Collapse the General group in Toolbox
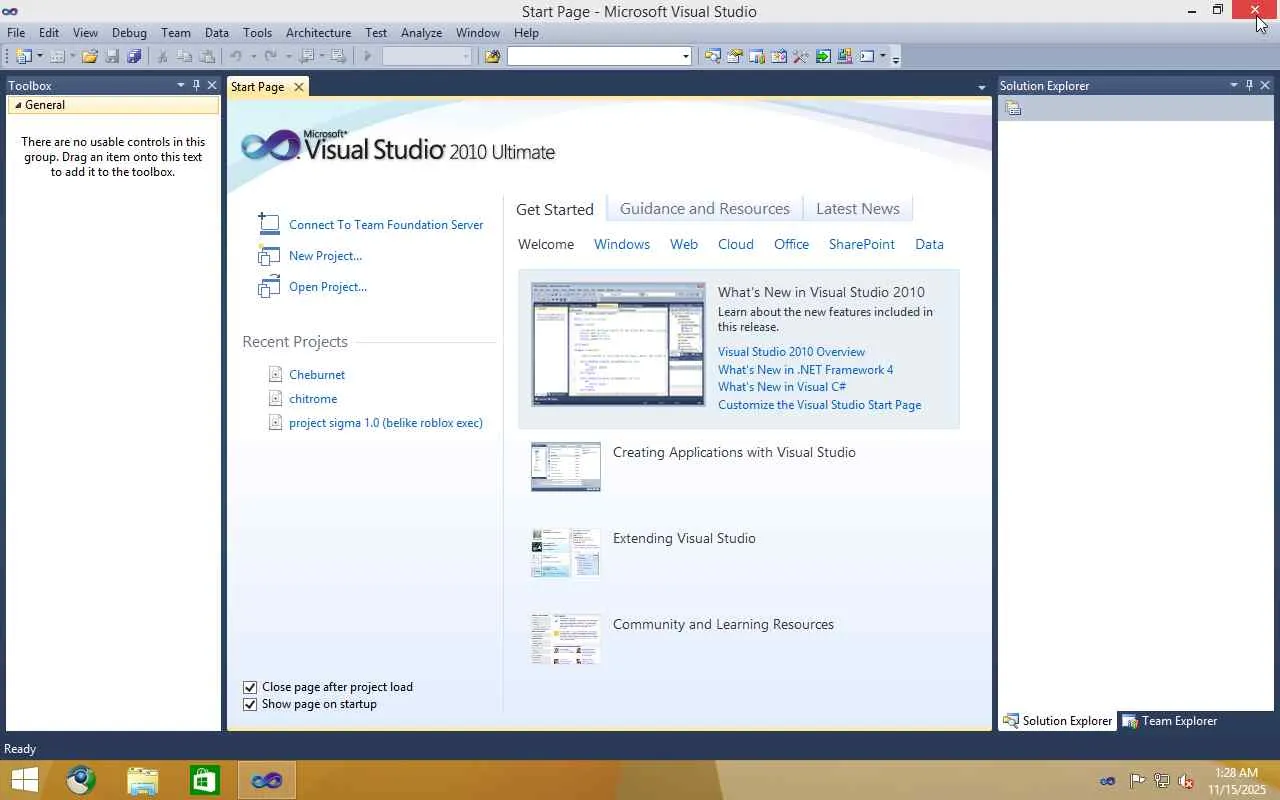Viewport: 1280px width, 800px height. point(18,105)
